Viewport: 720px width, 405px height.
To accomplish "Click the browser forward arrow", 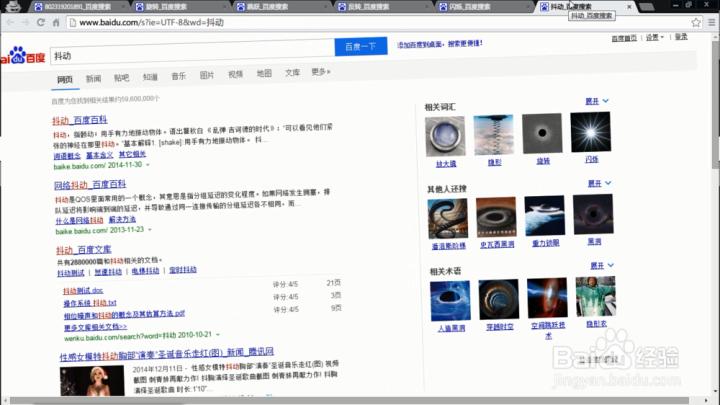I will coord(25,22).
